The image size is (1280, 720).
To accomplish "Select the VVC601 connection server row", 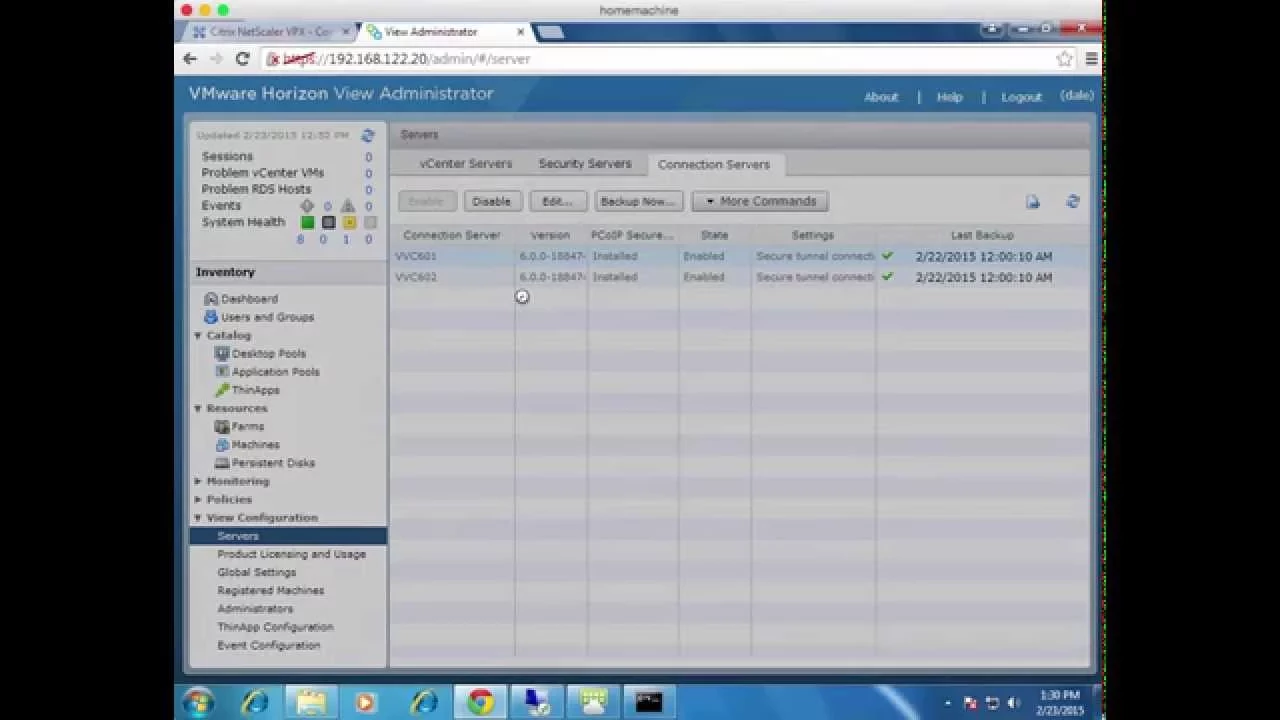I will tap(739, 256).
